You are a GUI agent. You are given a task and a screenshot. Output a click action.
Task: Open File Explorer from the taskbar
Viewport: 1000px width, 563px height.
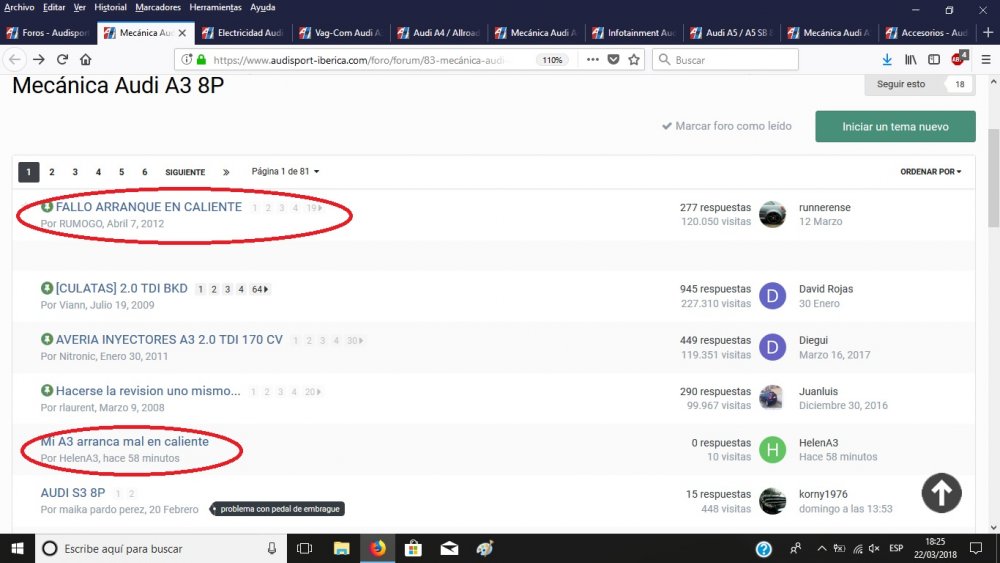(x=341, y=548)
